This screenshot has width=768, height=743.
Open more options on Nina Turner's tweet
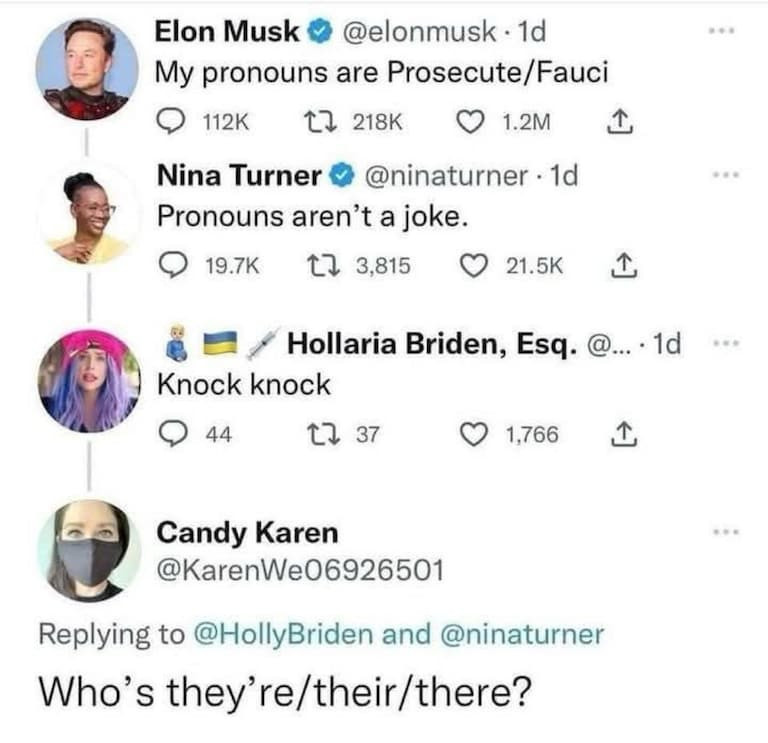click(x=723, y=175)
